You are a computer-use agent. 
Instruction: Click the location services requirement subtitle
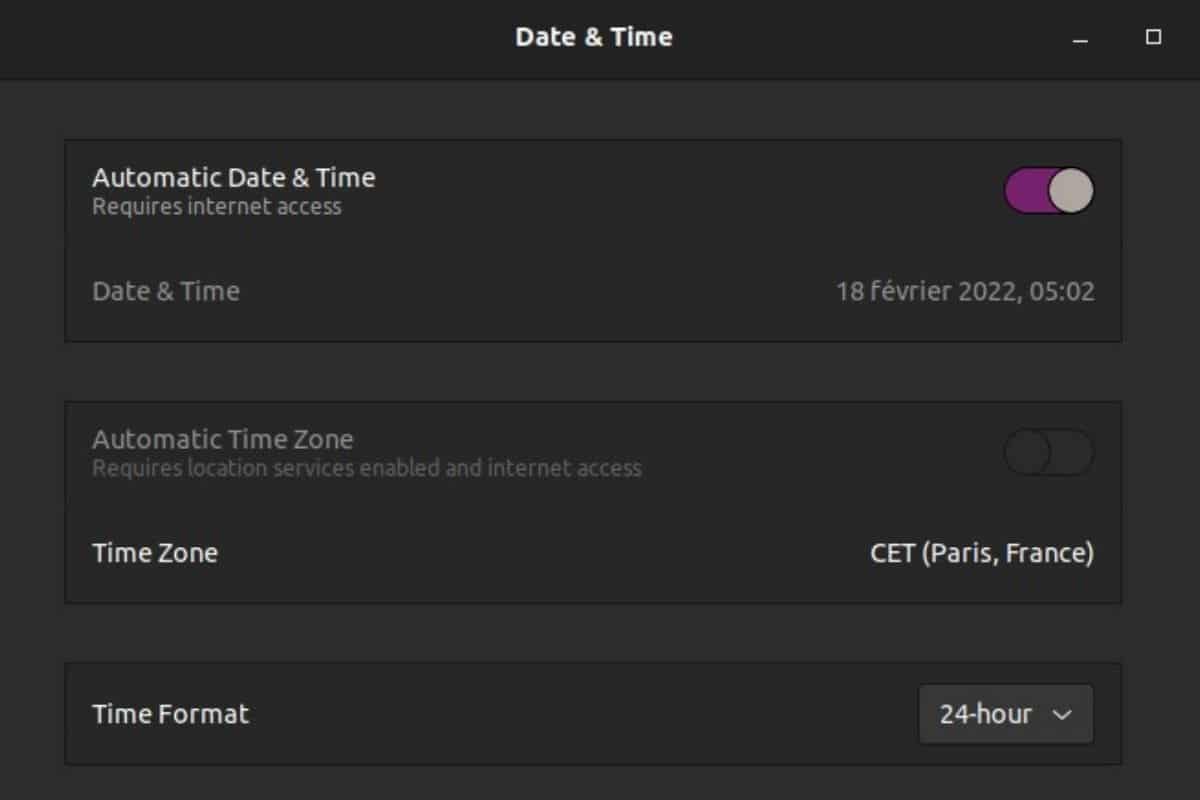[x=367, y=468]
